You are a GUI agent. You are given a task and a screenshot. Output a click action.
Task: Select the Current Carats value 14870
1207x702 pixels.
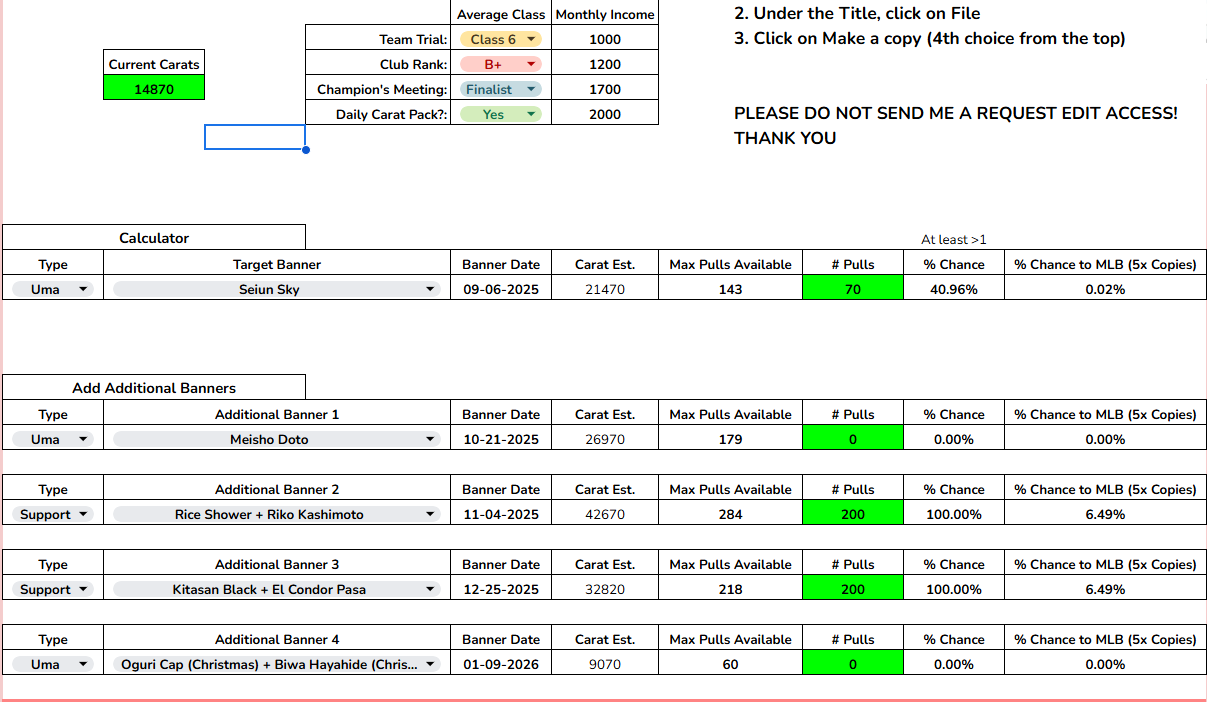[x=154, y=89]
